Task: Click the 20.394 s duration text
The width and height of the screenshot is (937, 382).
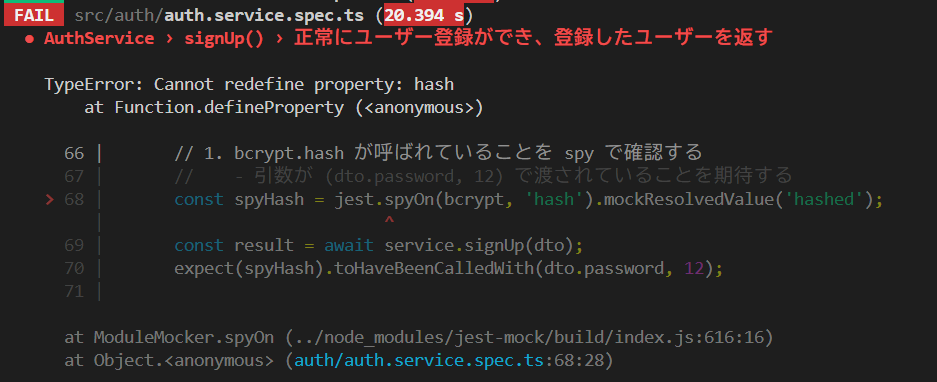Action: [x=424, y=15]
